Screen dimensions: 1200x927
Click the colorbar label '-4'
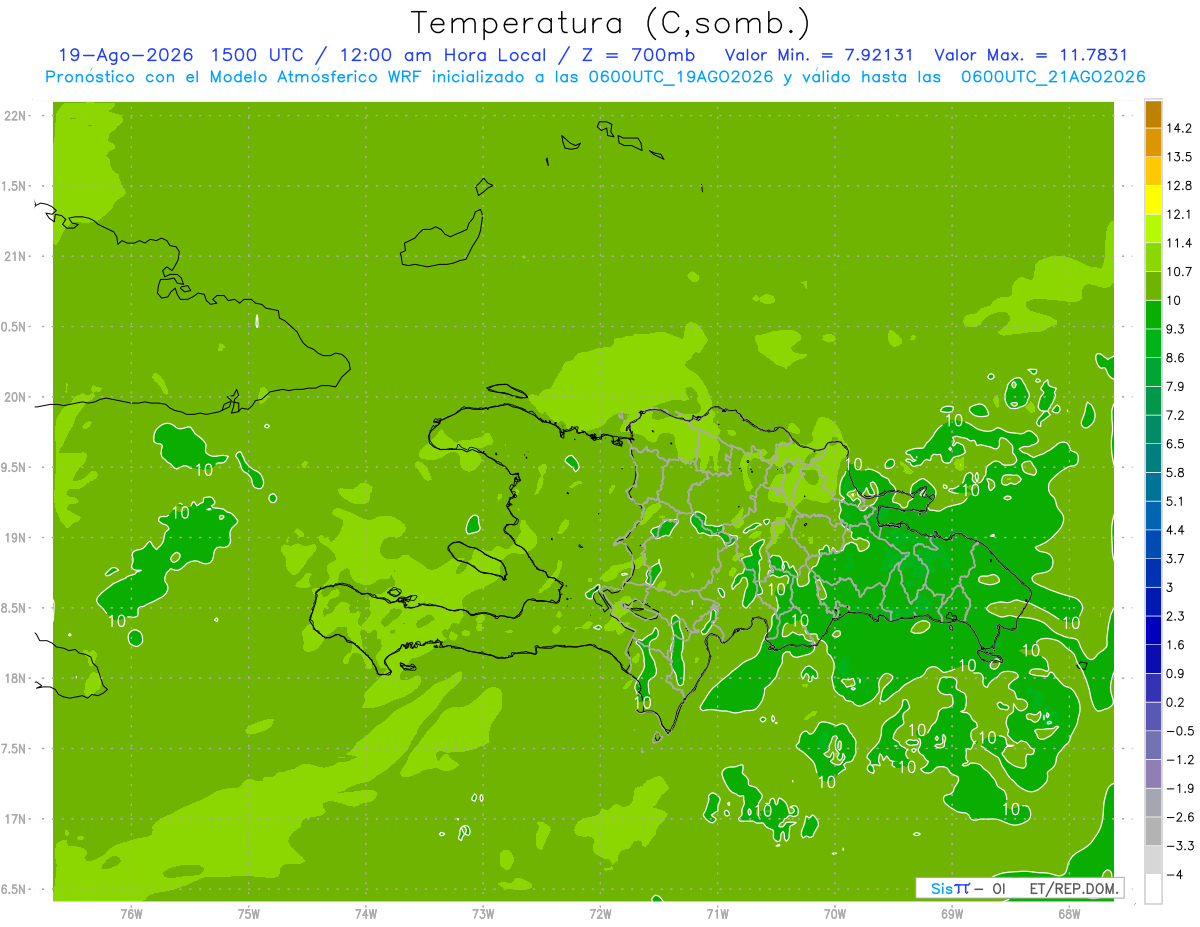[x=1174, y=875]
